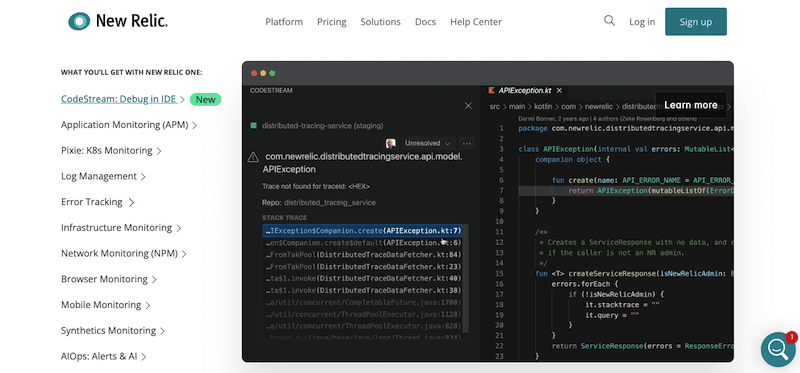Click the code line 'class APIException'
800x373 pixels.
626,149
